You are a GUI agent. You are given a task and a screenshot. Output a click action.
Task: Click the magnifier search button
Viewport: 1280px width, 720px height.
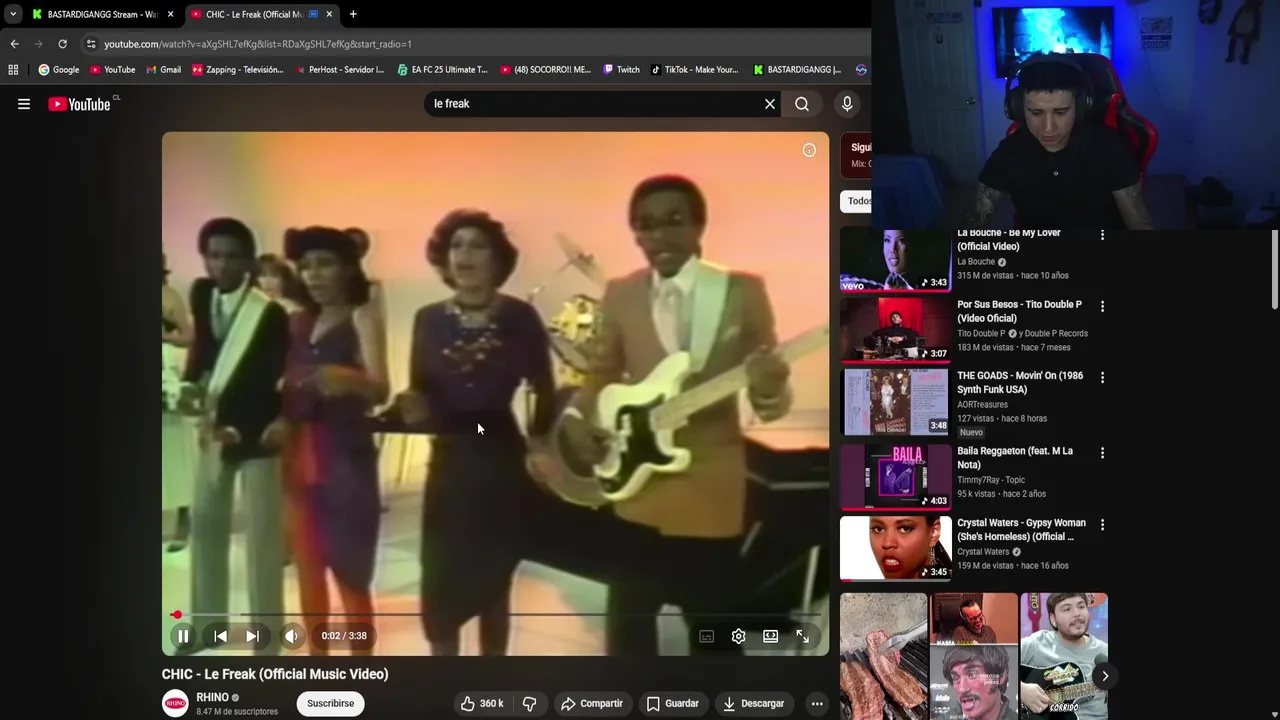[x=802, y=104]
